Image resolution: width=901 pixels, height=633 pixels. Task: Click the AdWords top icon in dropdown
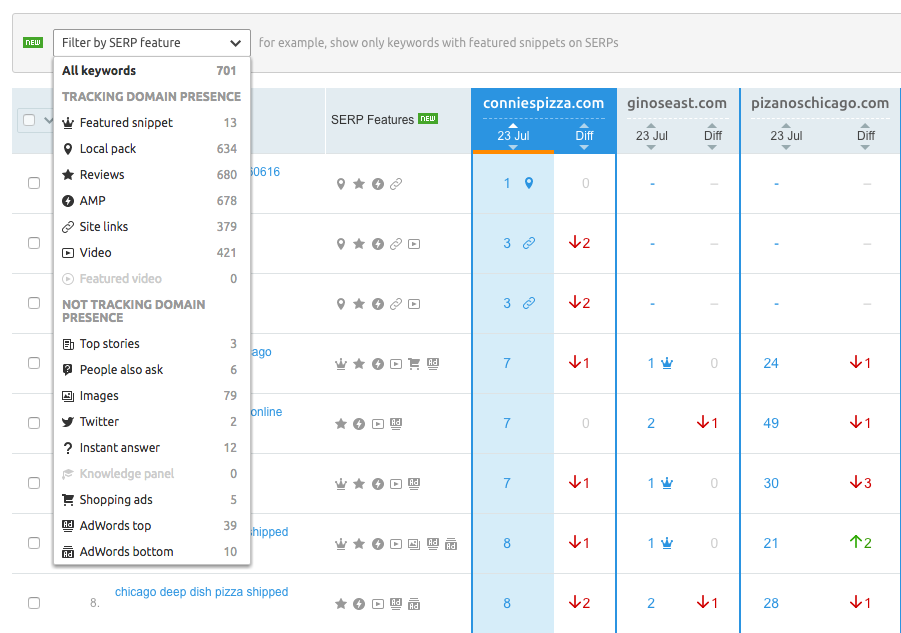(68, 526)
